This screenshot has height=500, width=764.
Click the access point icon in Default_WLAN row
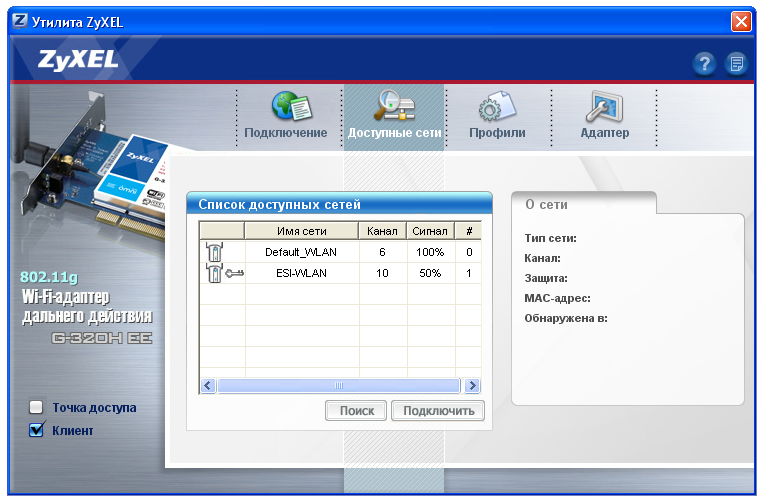(x=214, y=252)
